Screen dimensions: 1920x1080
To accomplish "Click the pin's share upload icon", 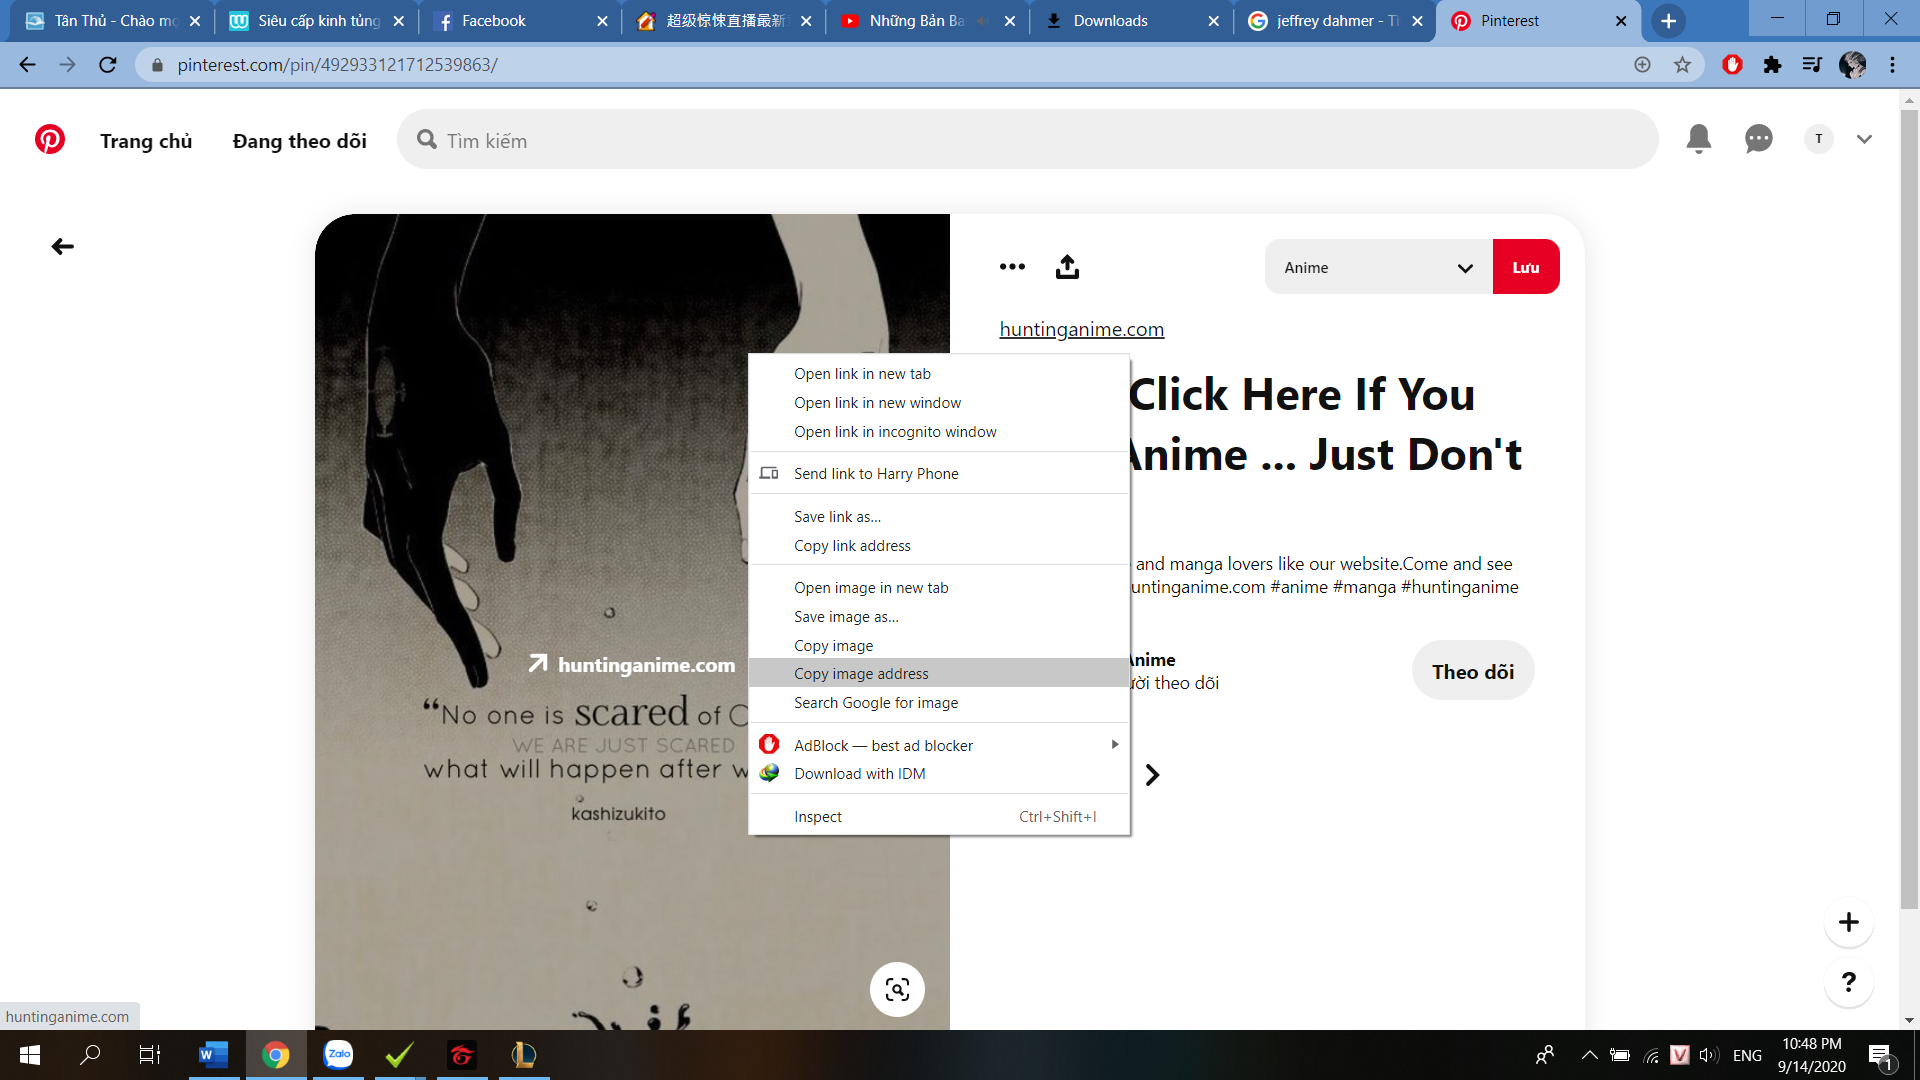I will point(1067,267).
